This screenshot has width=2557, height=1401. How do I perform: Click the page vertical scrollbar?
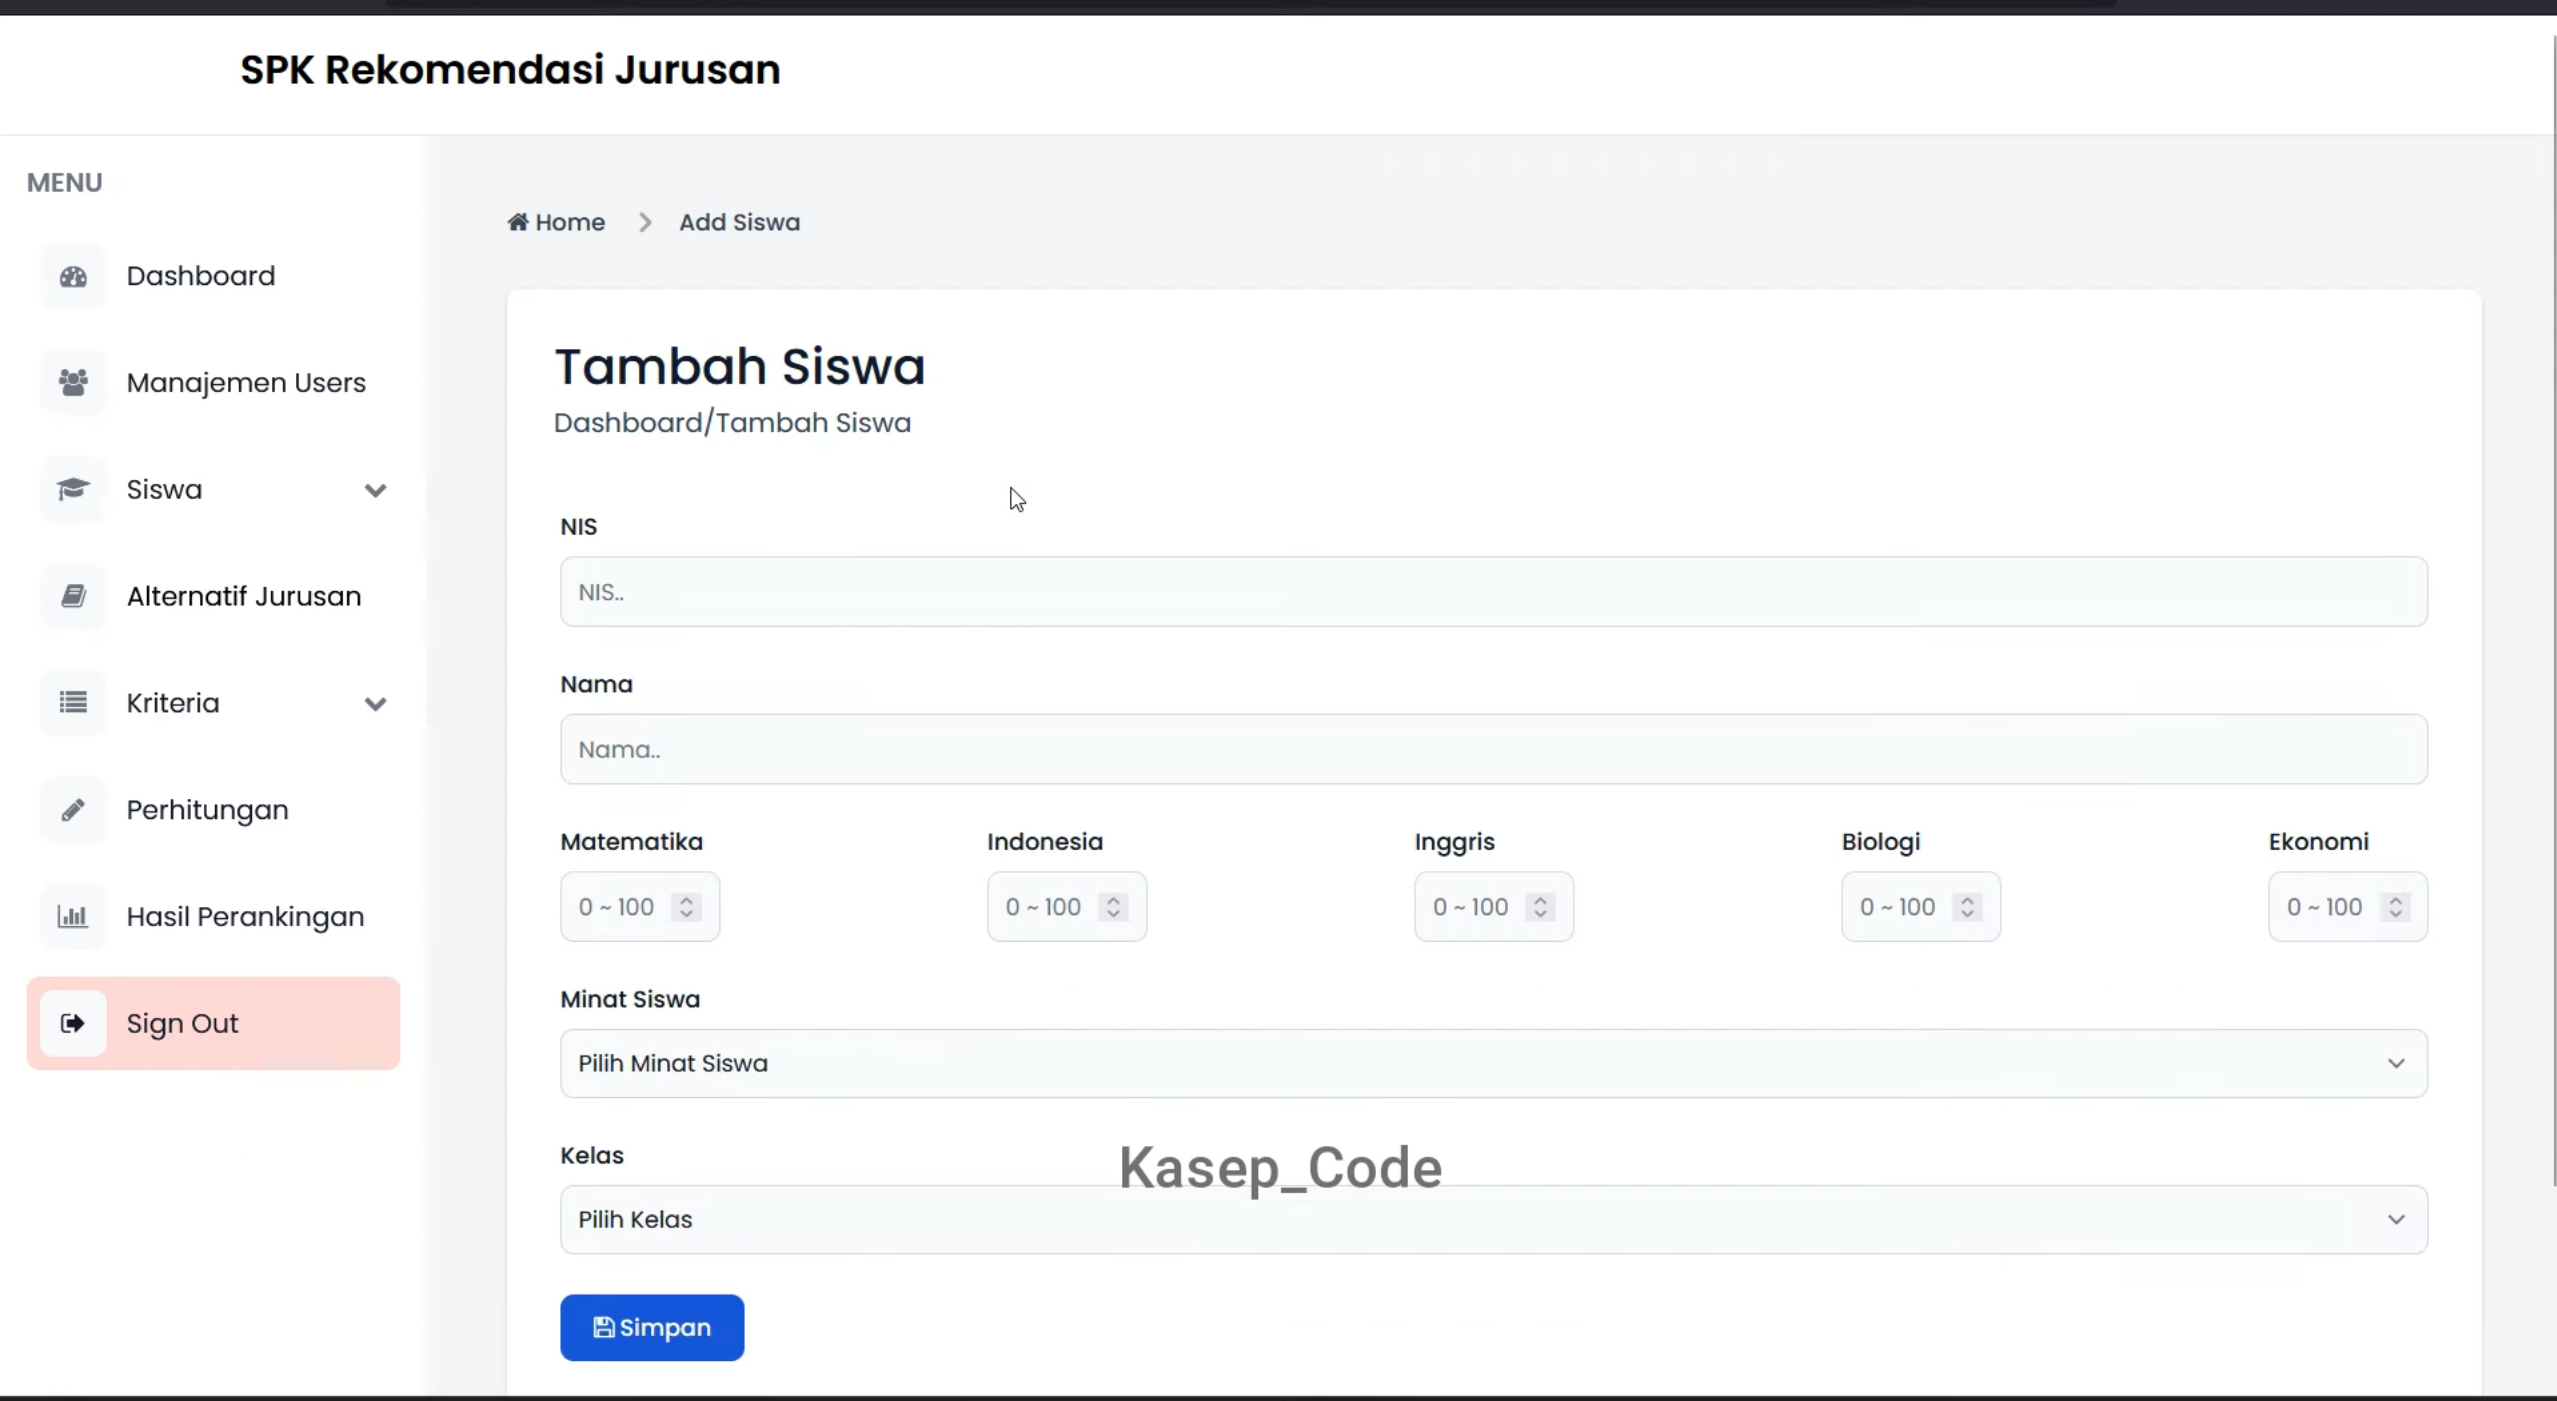[x=2554, y=610]
